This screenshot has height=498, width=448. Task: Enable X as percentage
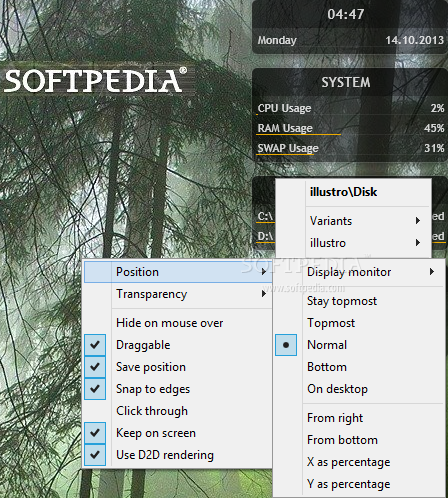360,462
